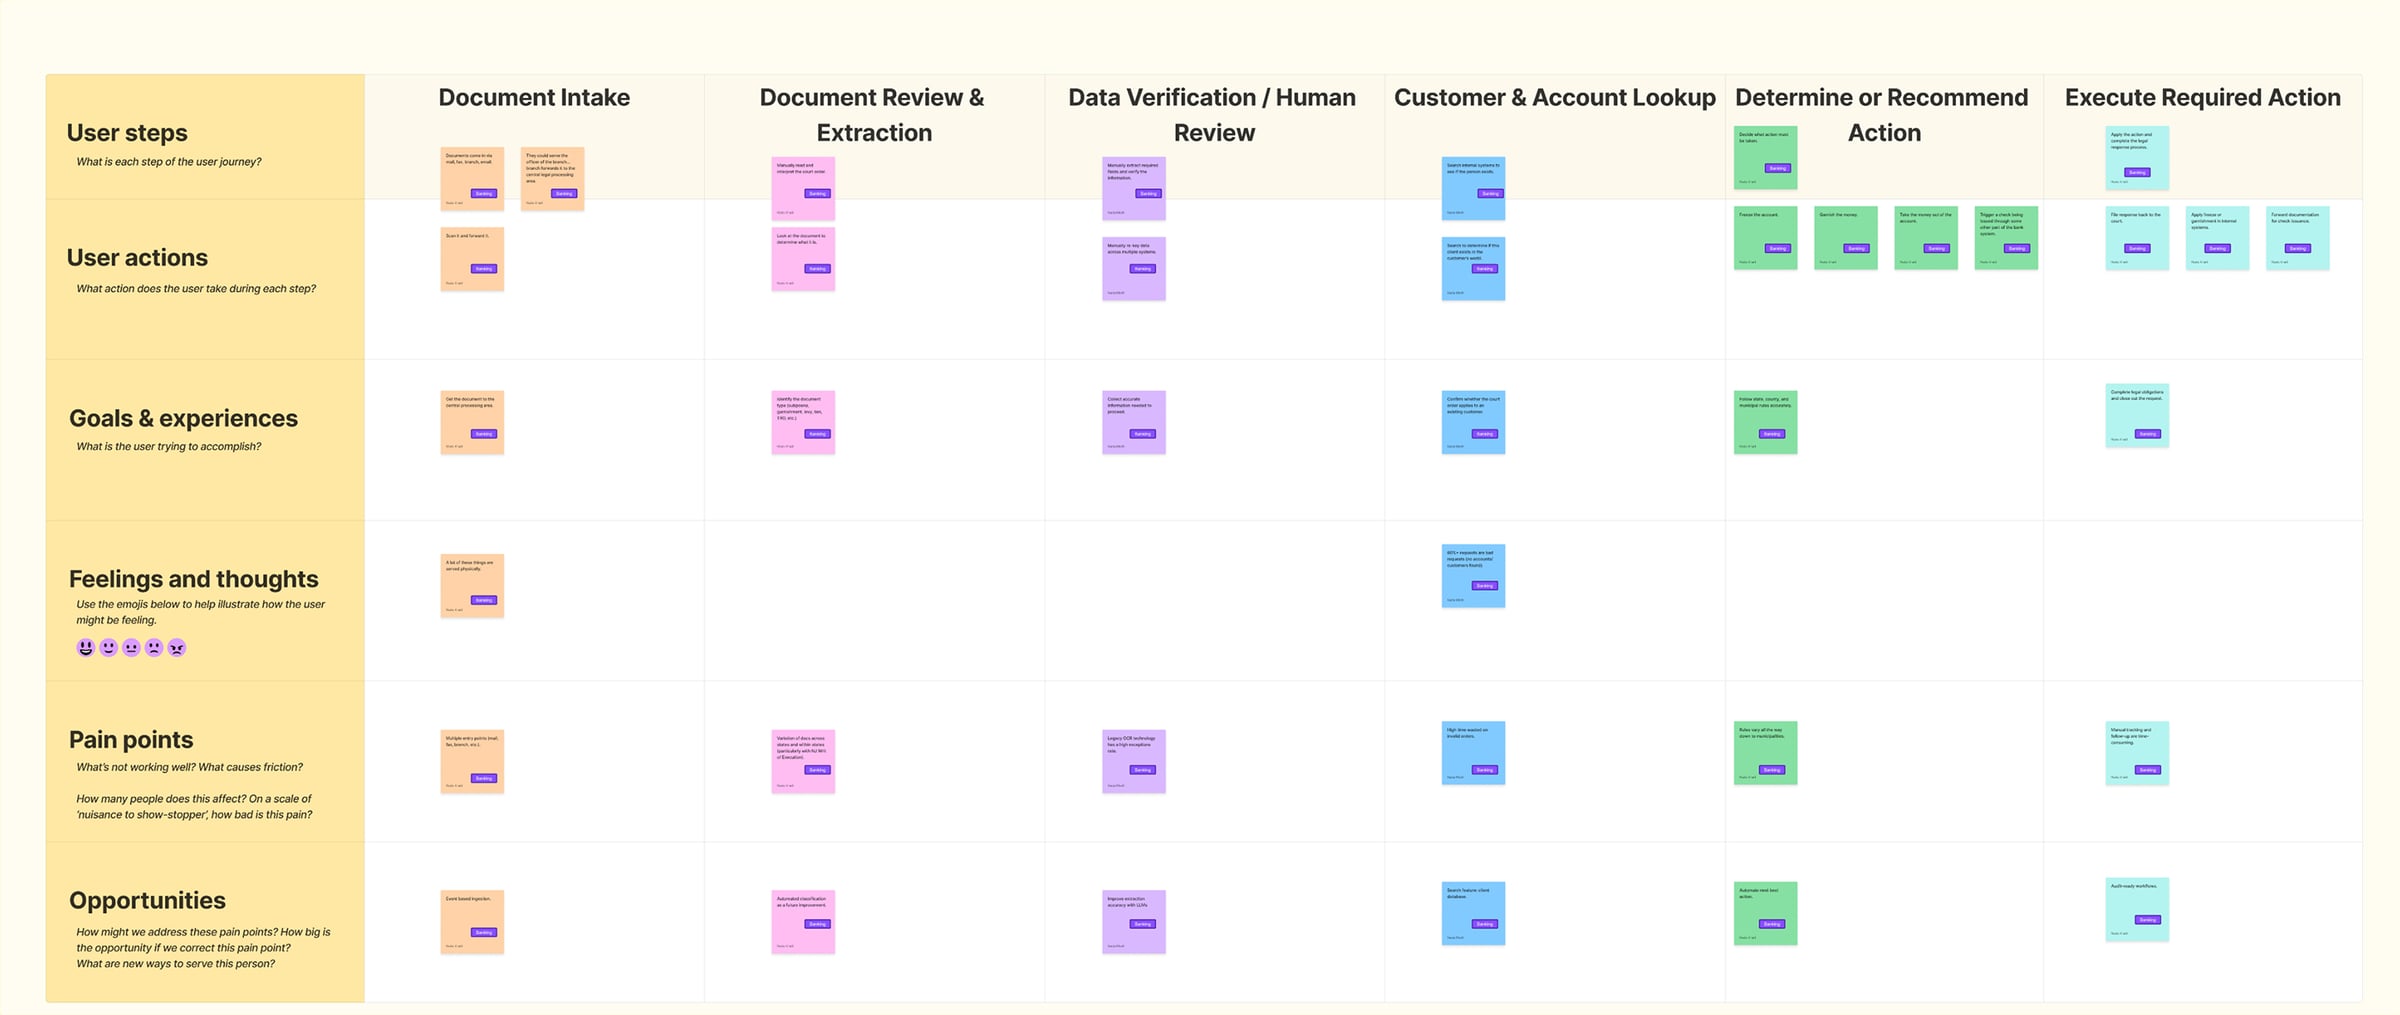Screen dimensions: 2400x1015
Task: Click the neutral middle face emoji
Action: [x=131, y=648]
